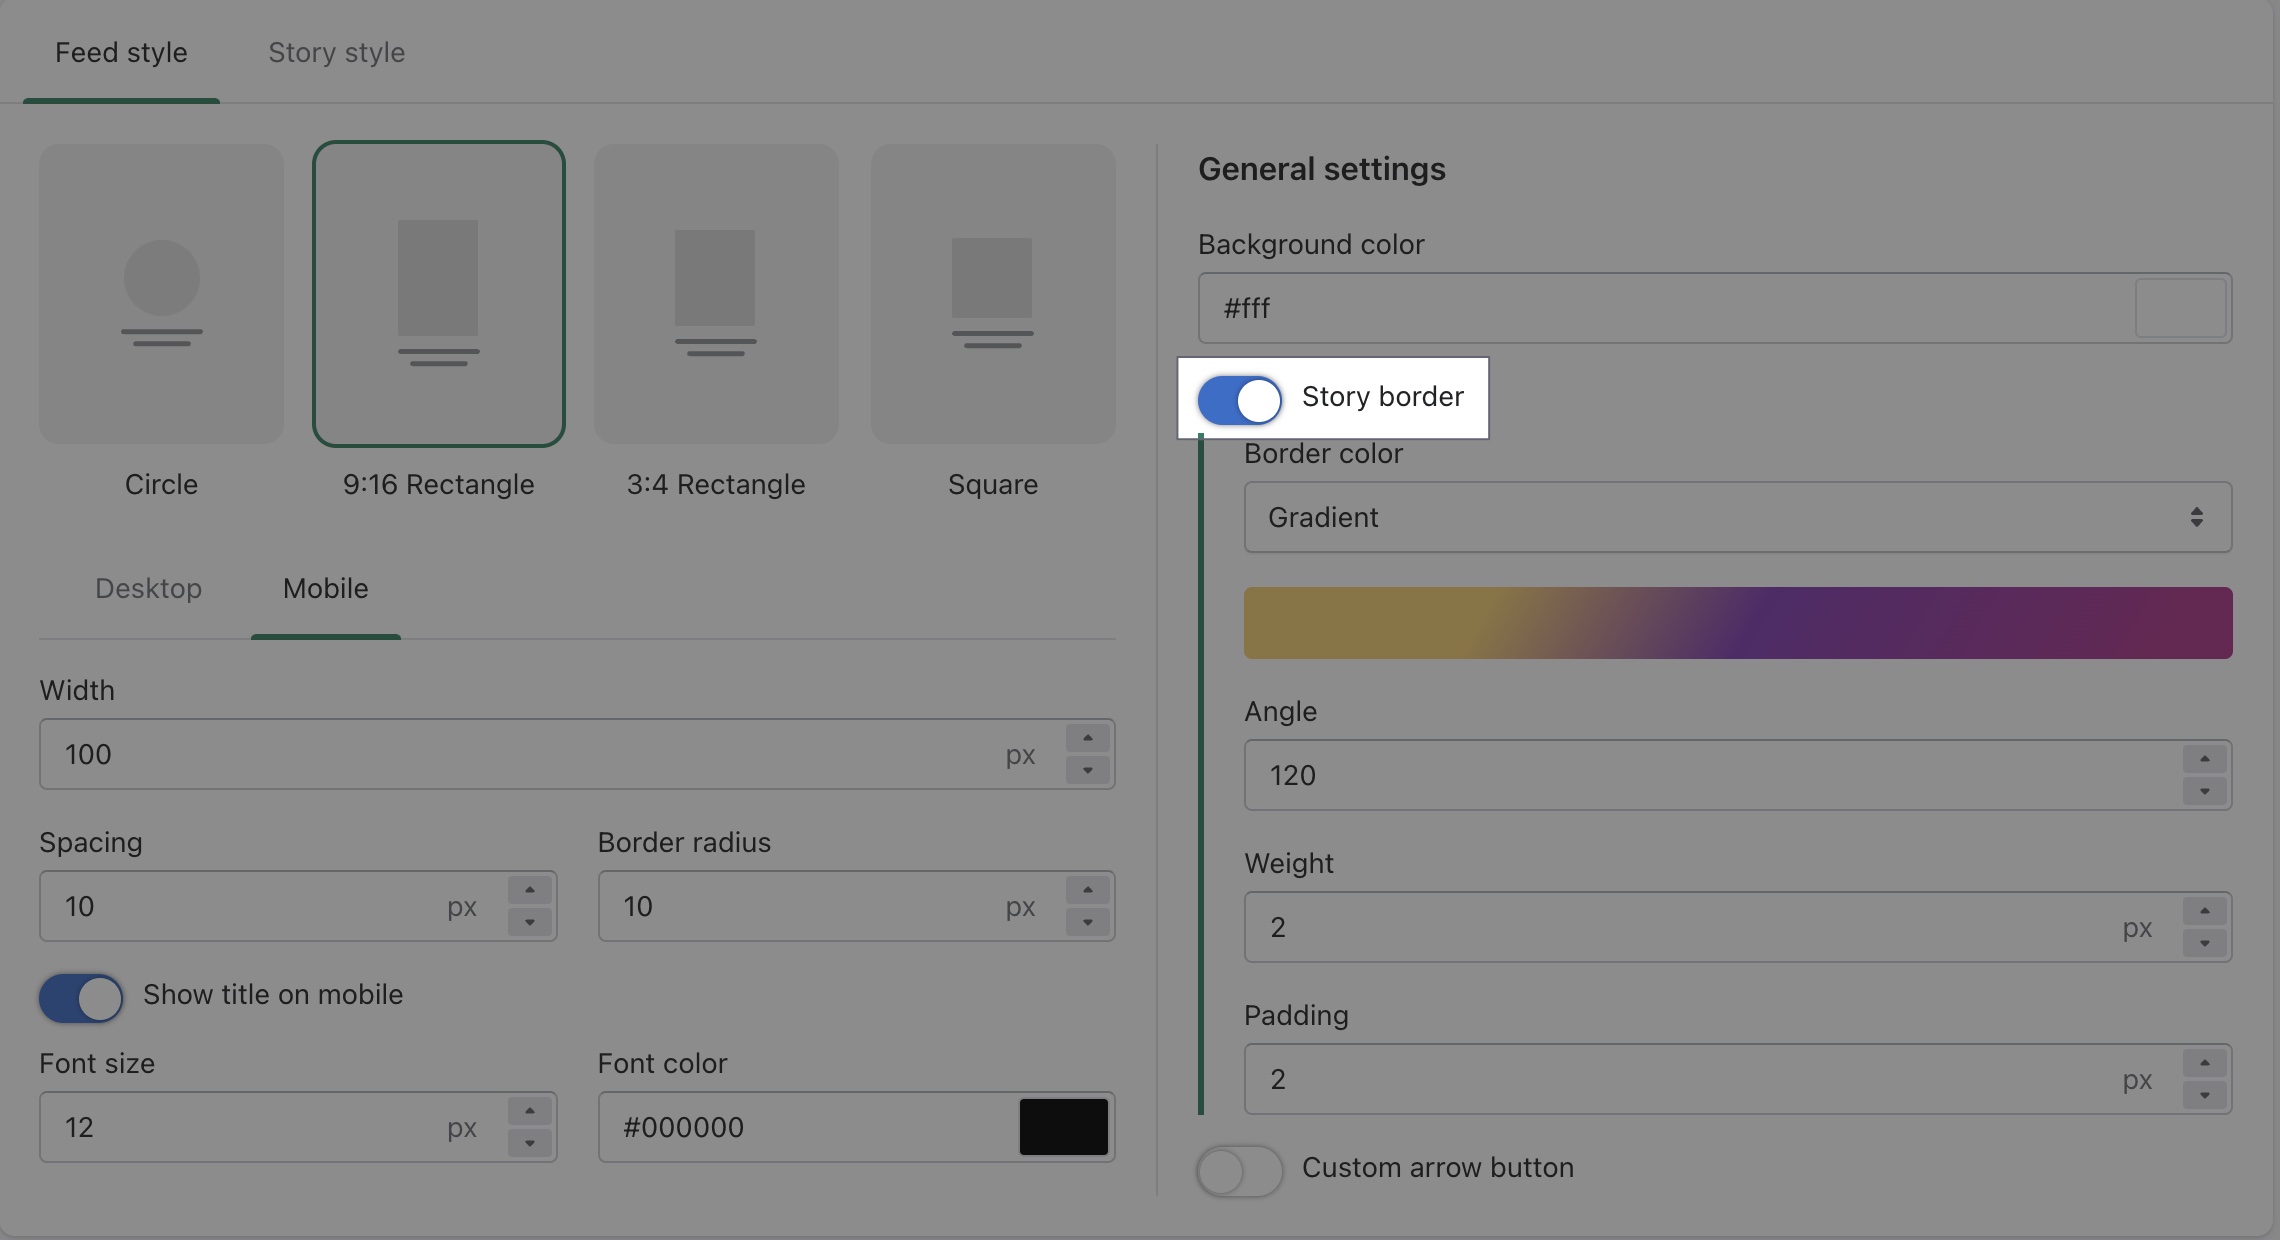This screenshot has width=2280, height=1240.
Task: Decrease Padding with down stepper arrow
Action: pyautogui.click(x=2204, y=1095)
